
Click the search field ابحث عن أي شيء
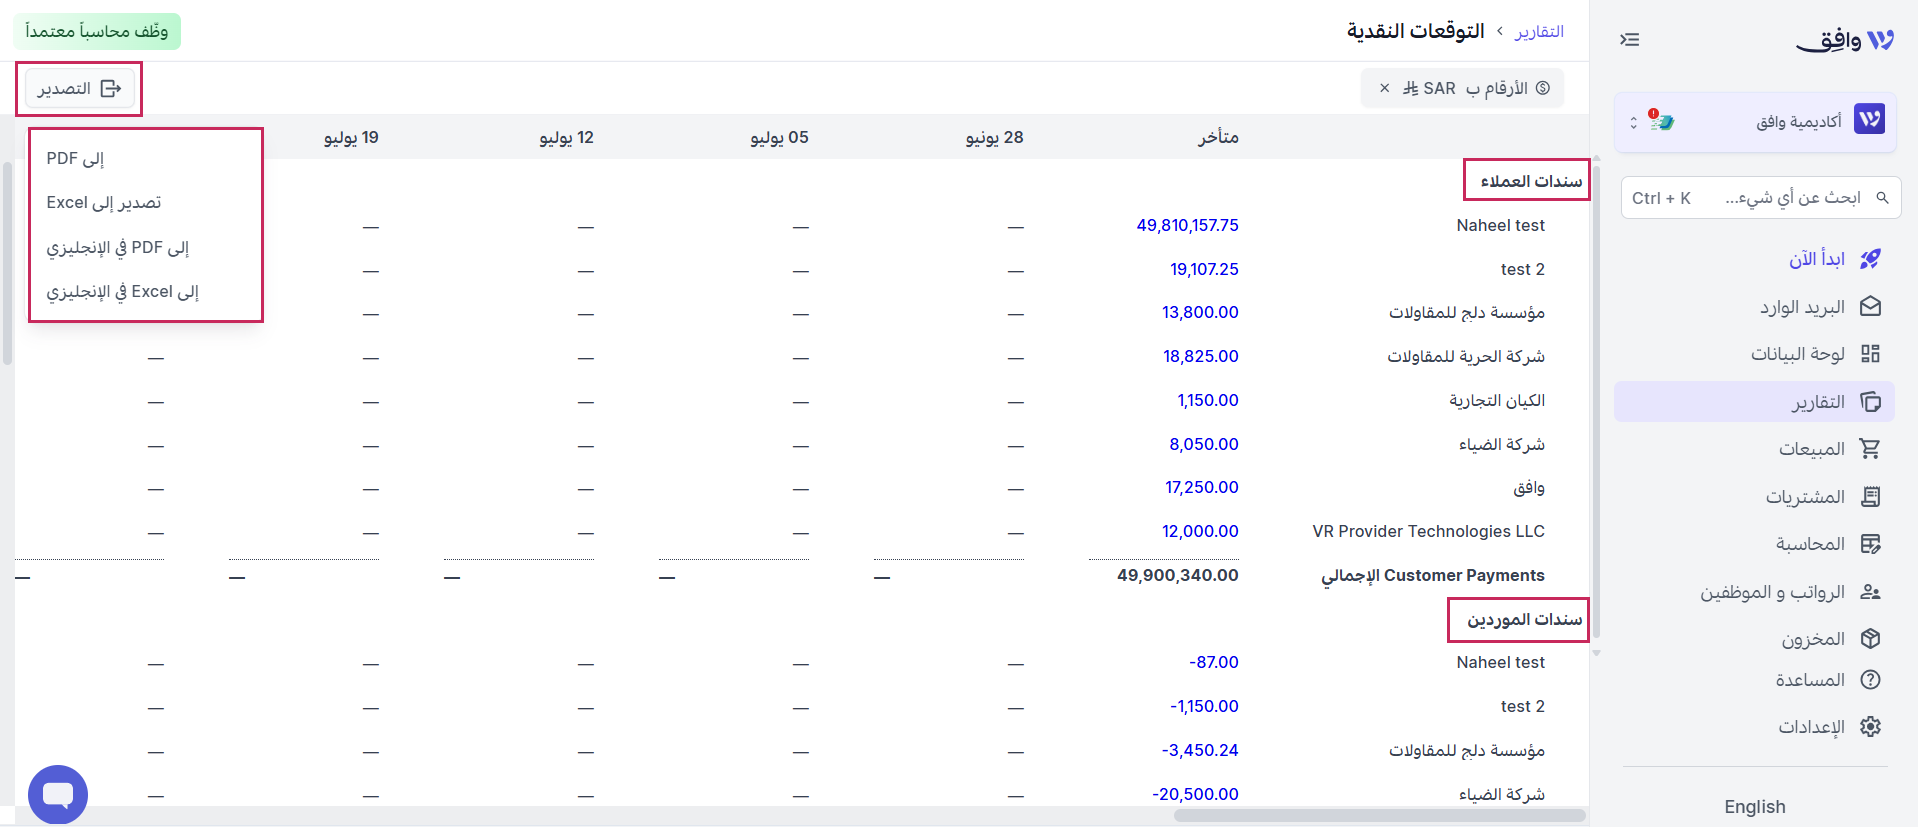click(1761, 198)
